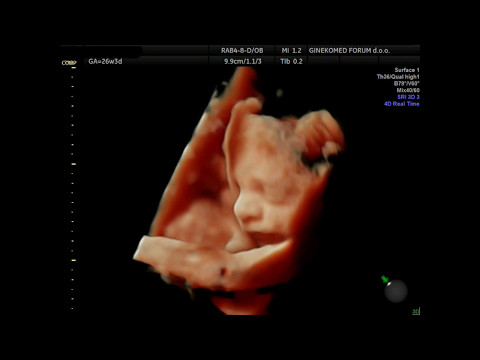Click the Mix40/60 setting text
This screenshot has height=360, width=480.
click(408, 90)
